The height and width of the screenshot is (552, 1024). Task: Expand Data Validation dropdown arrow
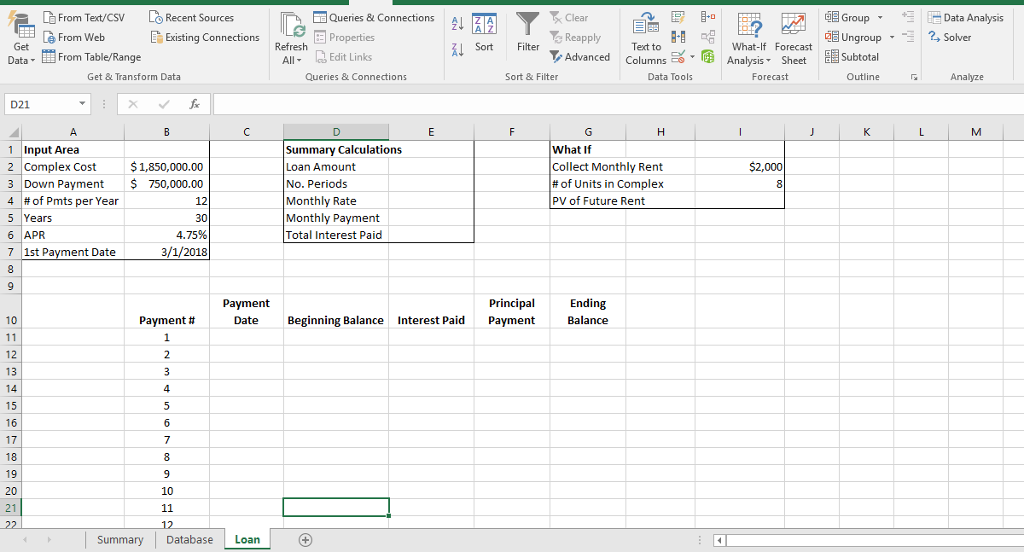692,57
